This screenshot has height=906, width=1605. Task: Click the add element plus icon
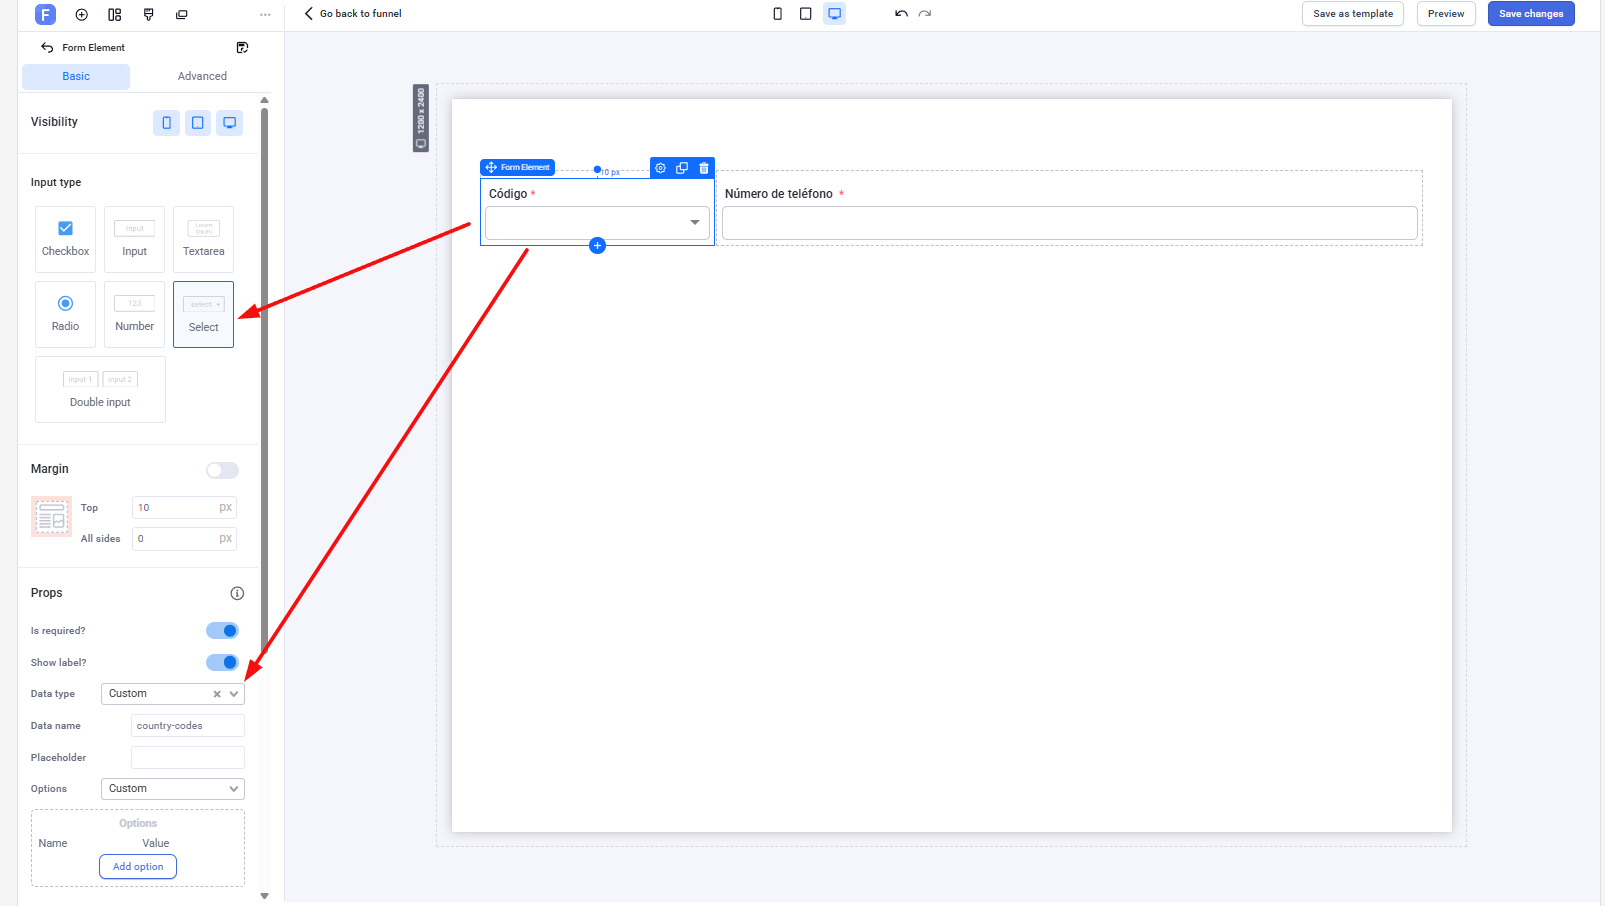point(597,246)
